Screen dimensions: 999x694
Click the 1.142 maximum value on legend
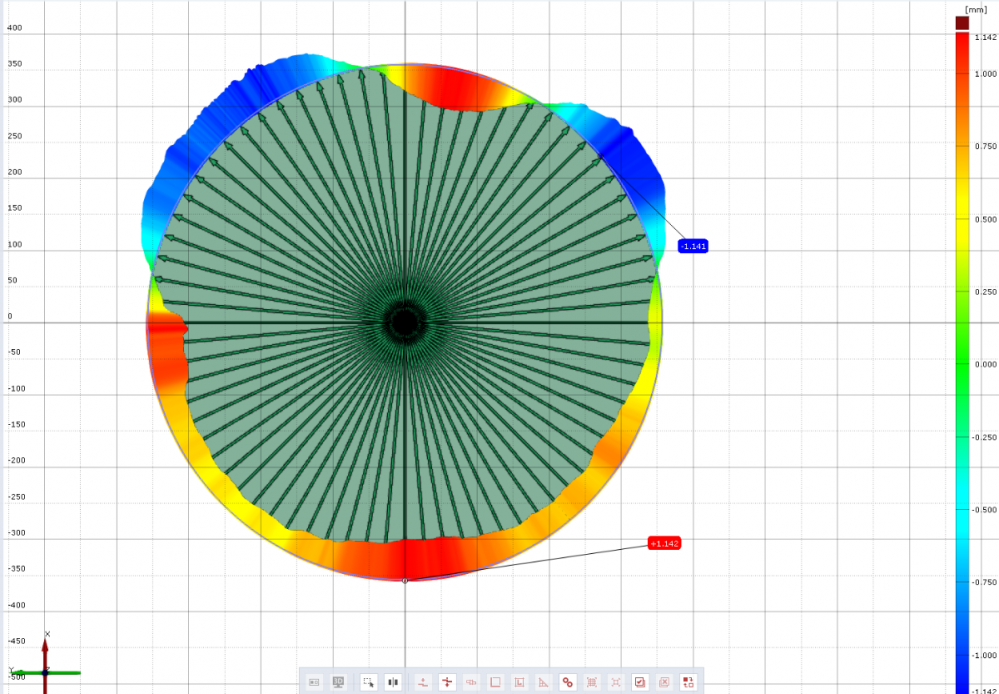[984, 37]
